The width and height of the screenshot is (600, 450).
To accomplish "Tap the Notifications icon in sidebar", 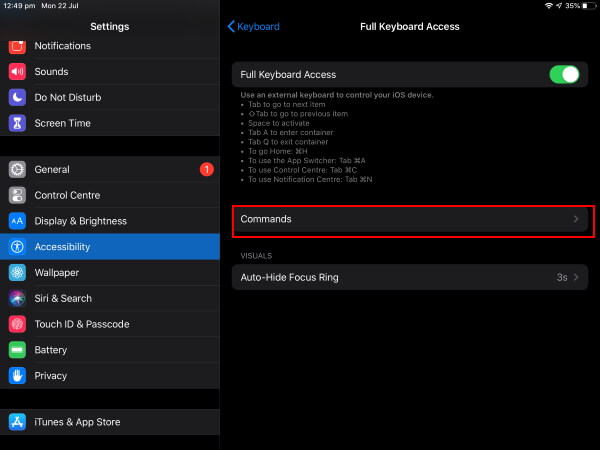I will coord(17,46).
